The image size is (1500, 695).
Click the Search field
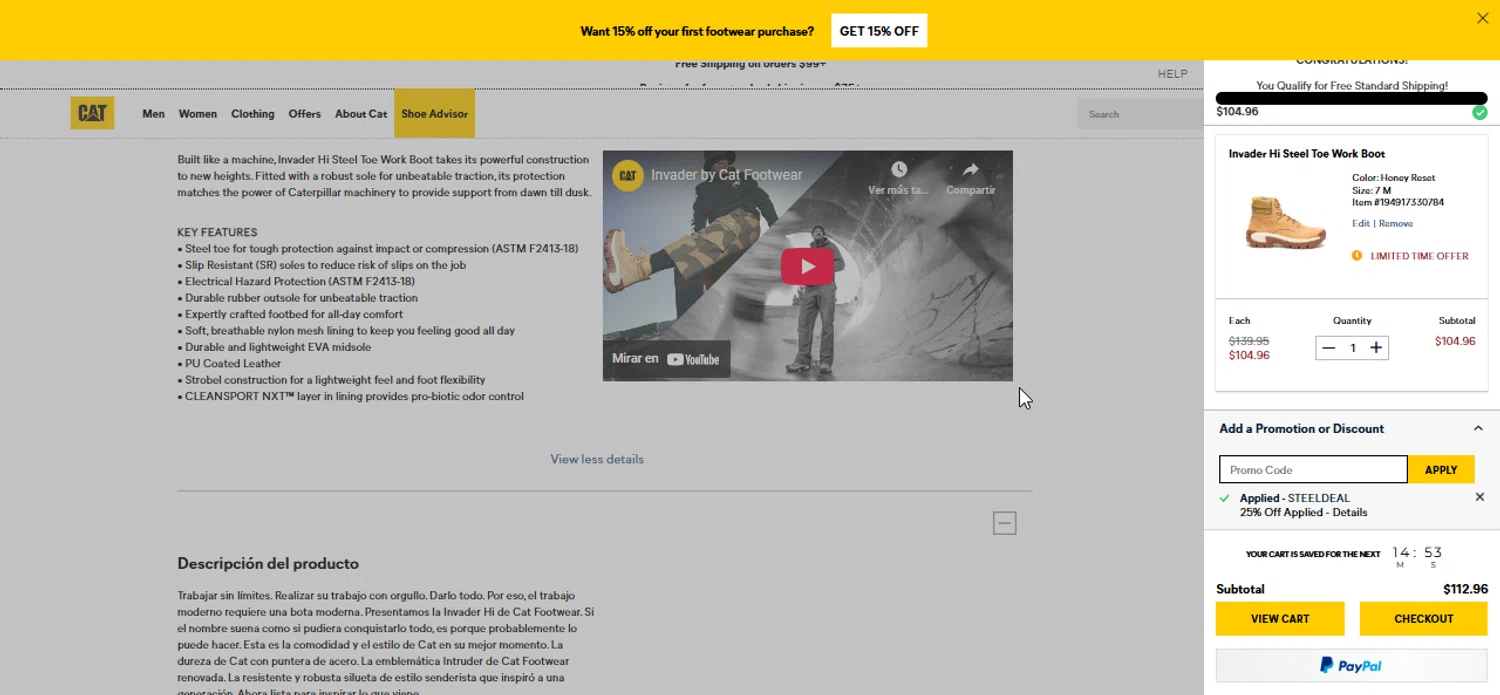(x=1140, y=114)
